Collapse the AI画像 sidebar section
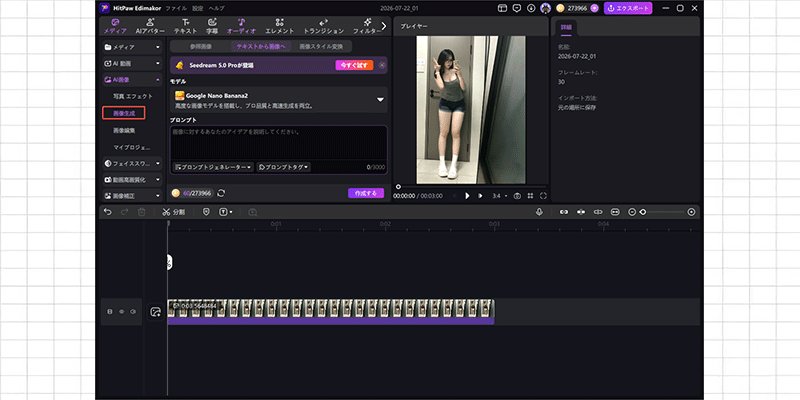800x400 pixels. coord(132,80)
